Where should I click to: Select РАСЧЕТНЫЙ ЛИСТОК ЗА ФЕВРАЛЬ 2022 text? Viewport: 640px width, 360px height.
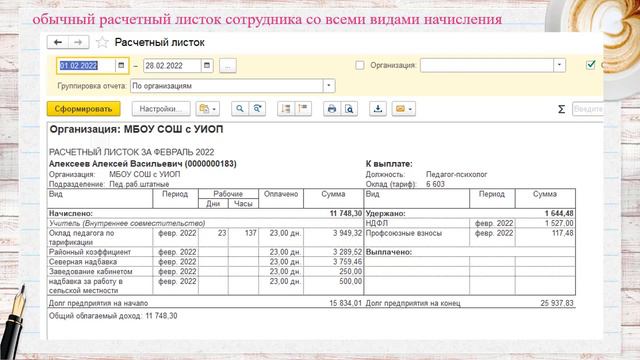[131, 152]
